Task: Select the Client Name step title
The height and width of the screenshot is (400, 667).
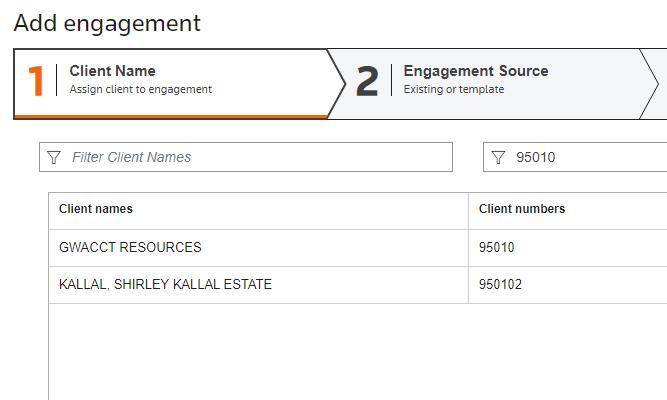Action: point(112,71)
